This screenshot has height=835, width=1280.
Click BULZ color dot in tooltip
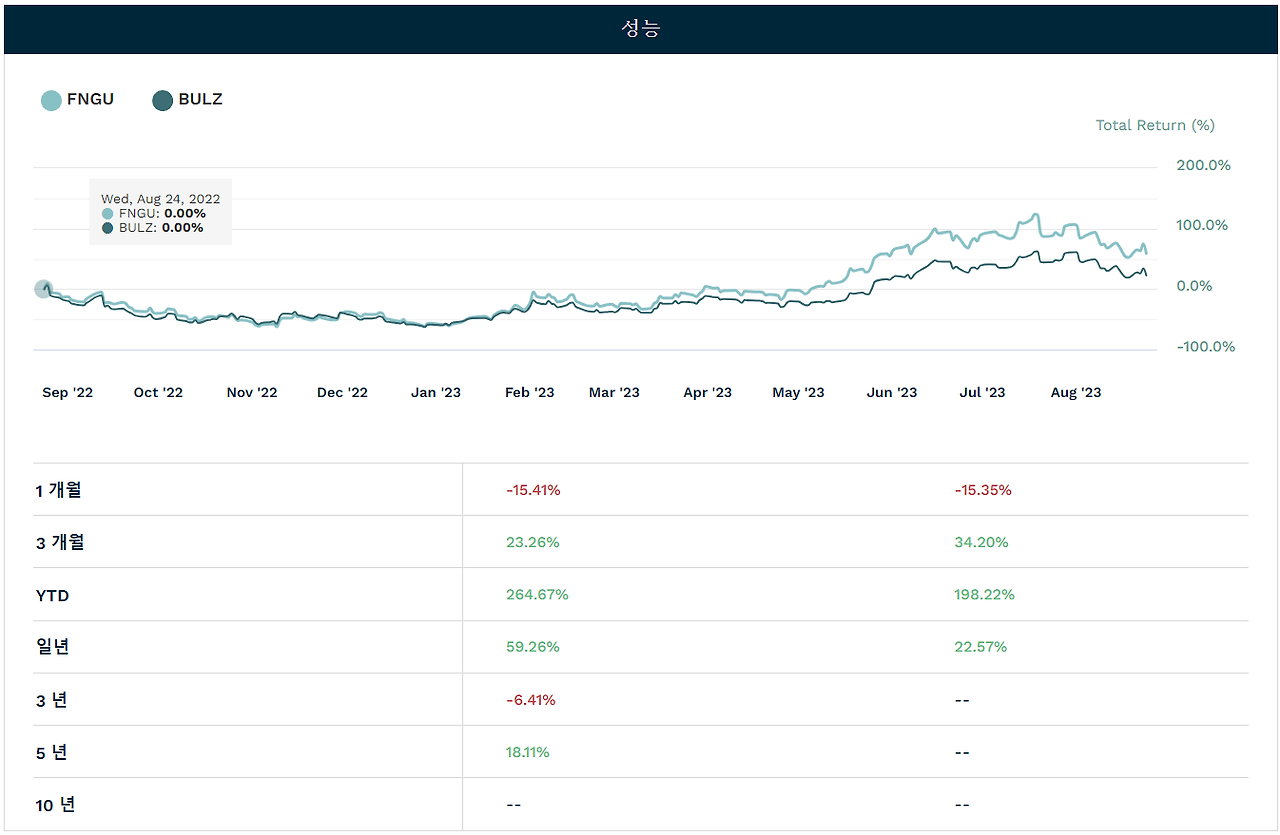pyautogui.click(x=107, y=228)
